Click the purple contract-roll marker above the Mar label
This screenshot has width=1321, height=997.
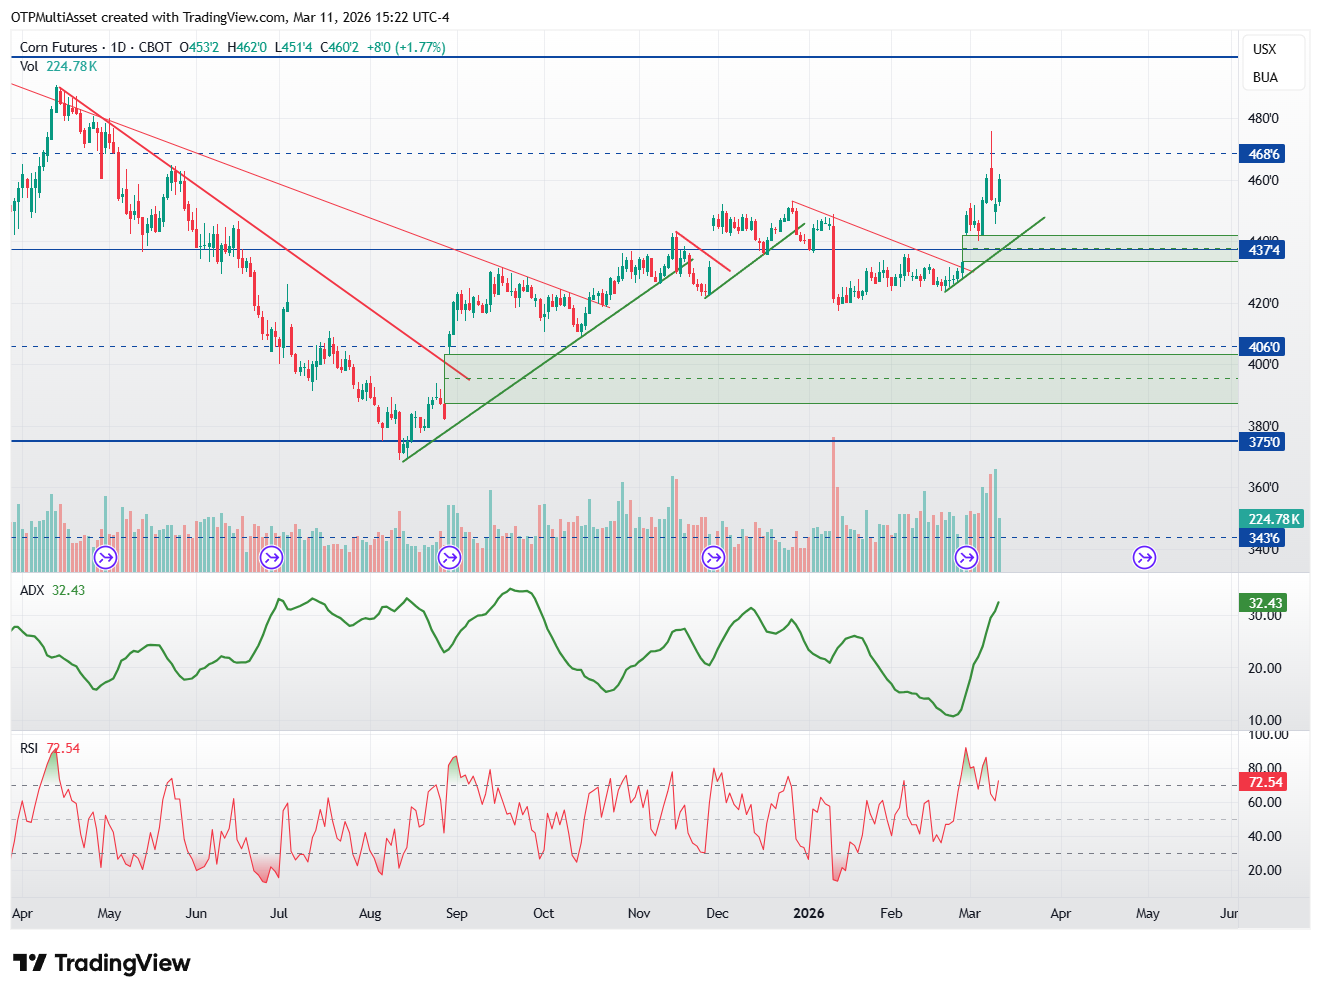point(967,558)
